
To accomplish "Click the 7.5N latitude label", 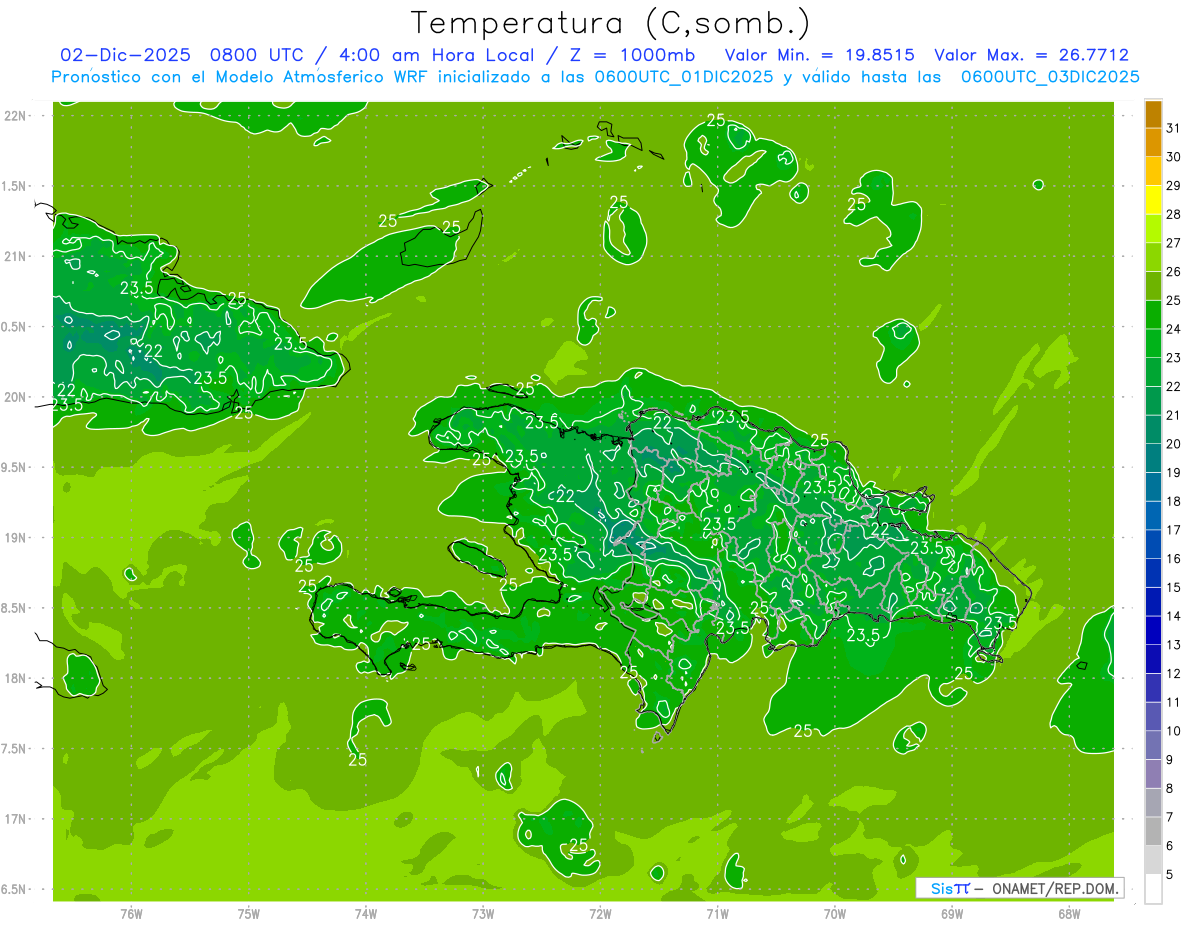I will point(14,749).
